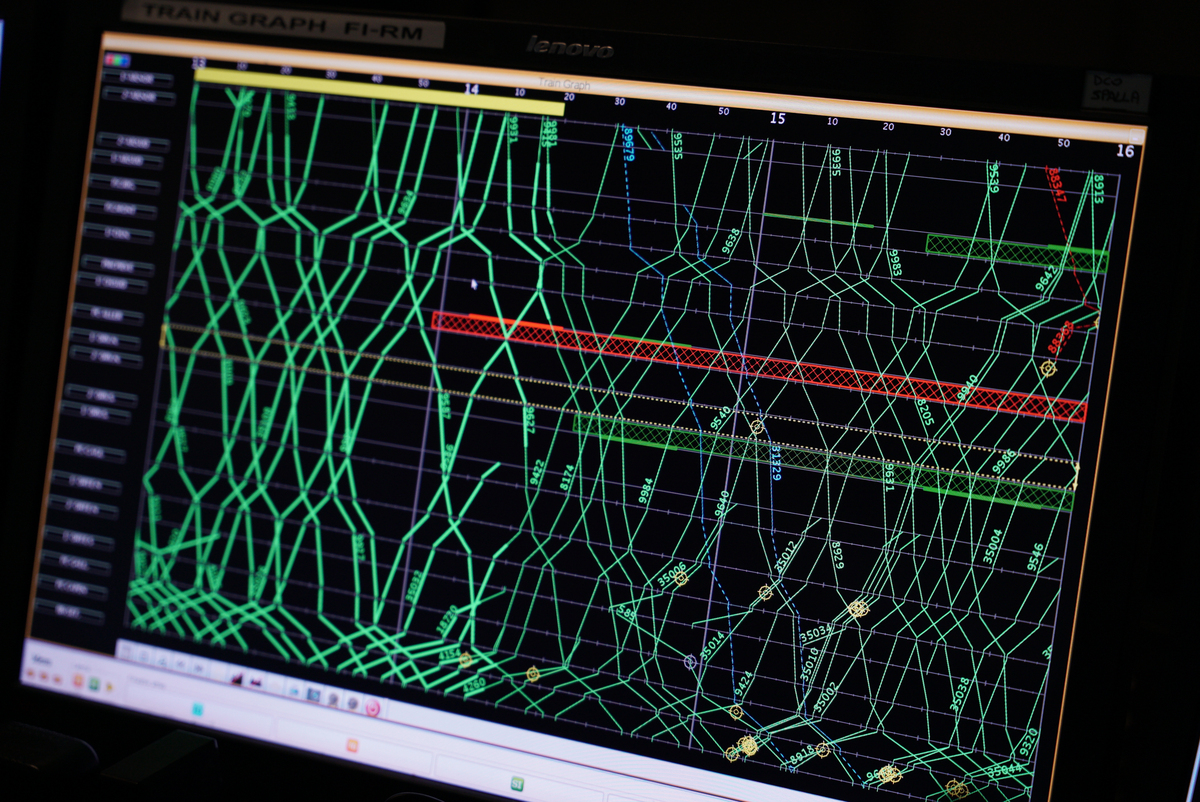Select train label 35004

coord(992,547)
